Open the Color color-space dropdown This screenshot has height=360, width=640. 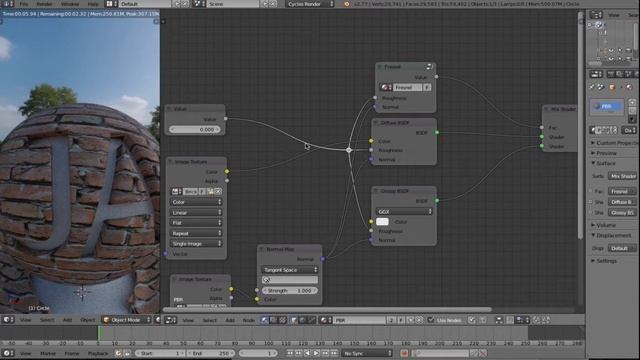[x=196, y=202]
